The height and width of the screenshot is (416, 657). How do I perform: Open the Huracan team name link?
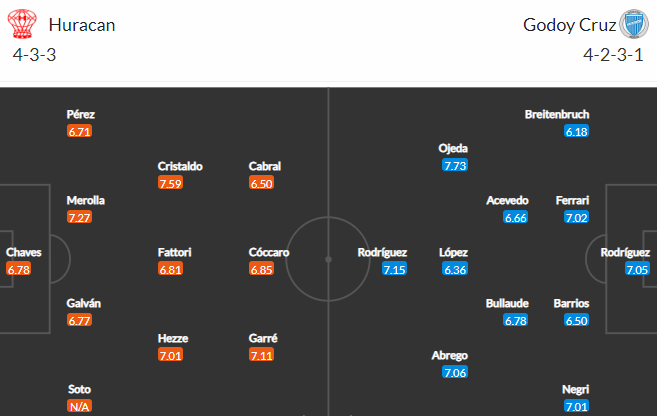pos(82,25)
